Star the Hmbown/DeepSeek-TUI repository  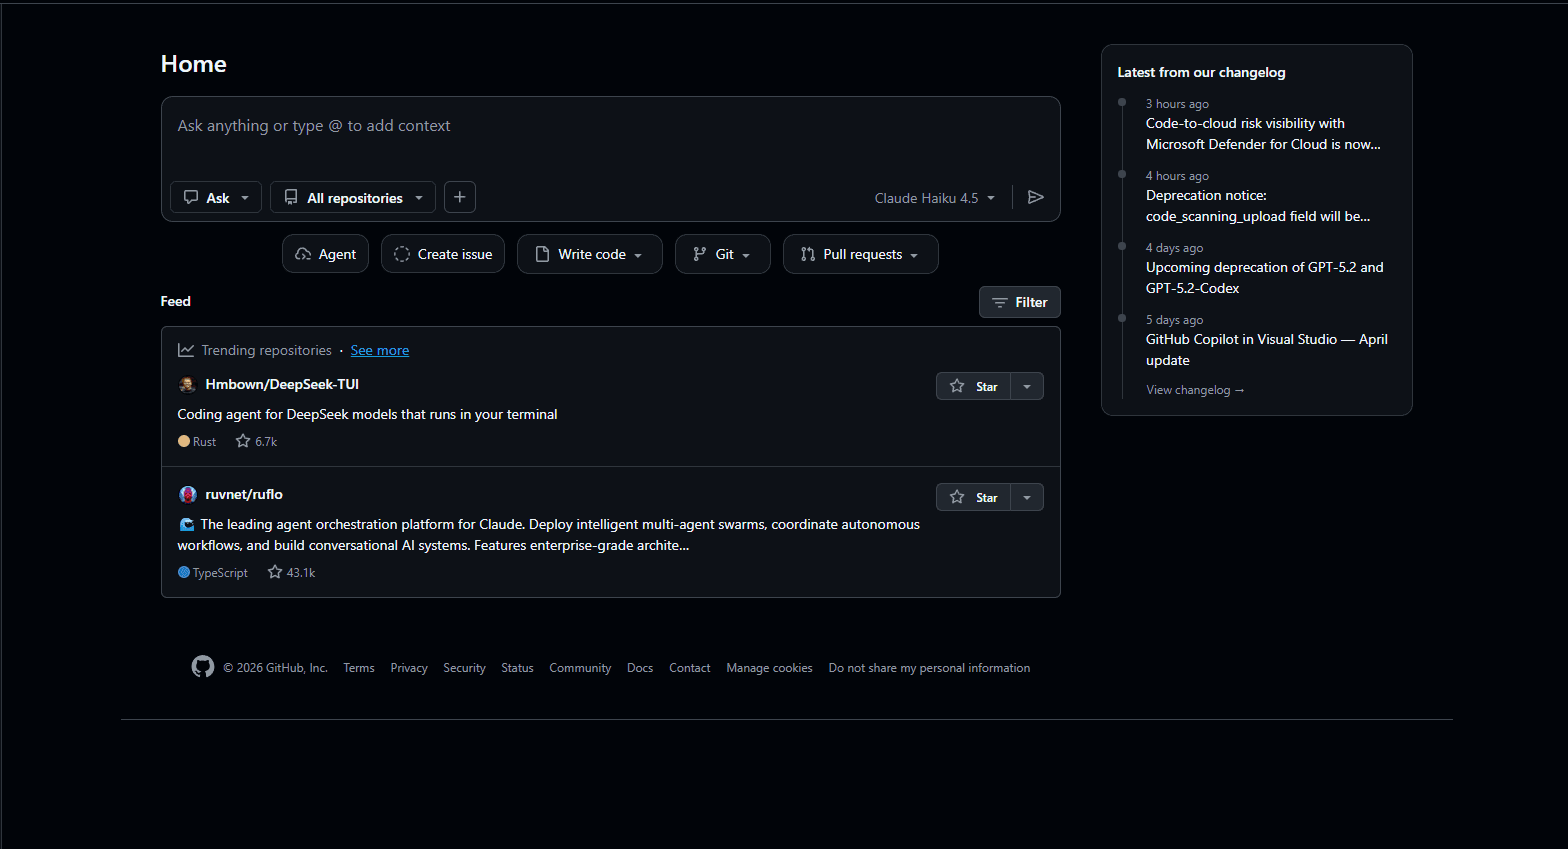click(973, 386)
